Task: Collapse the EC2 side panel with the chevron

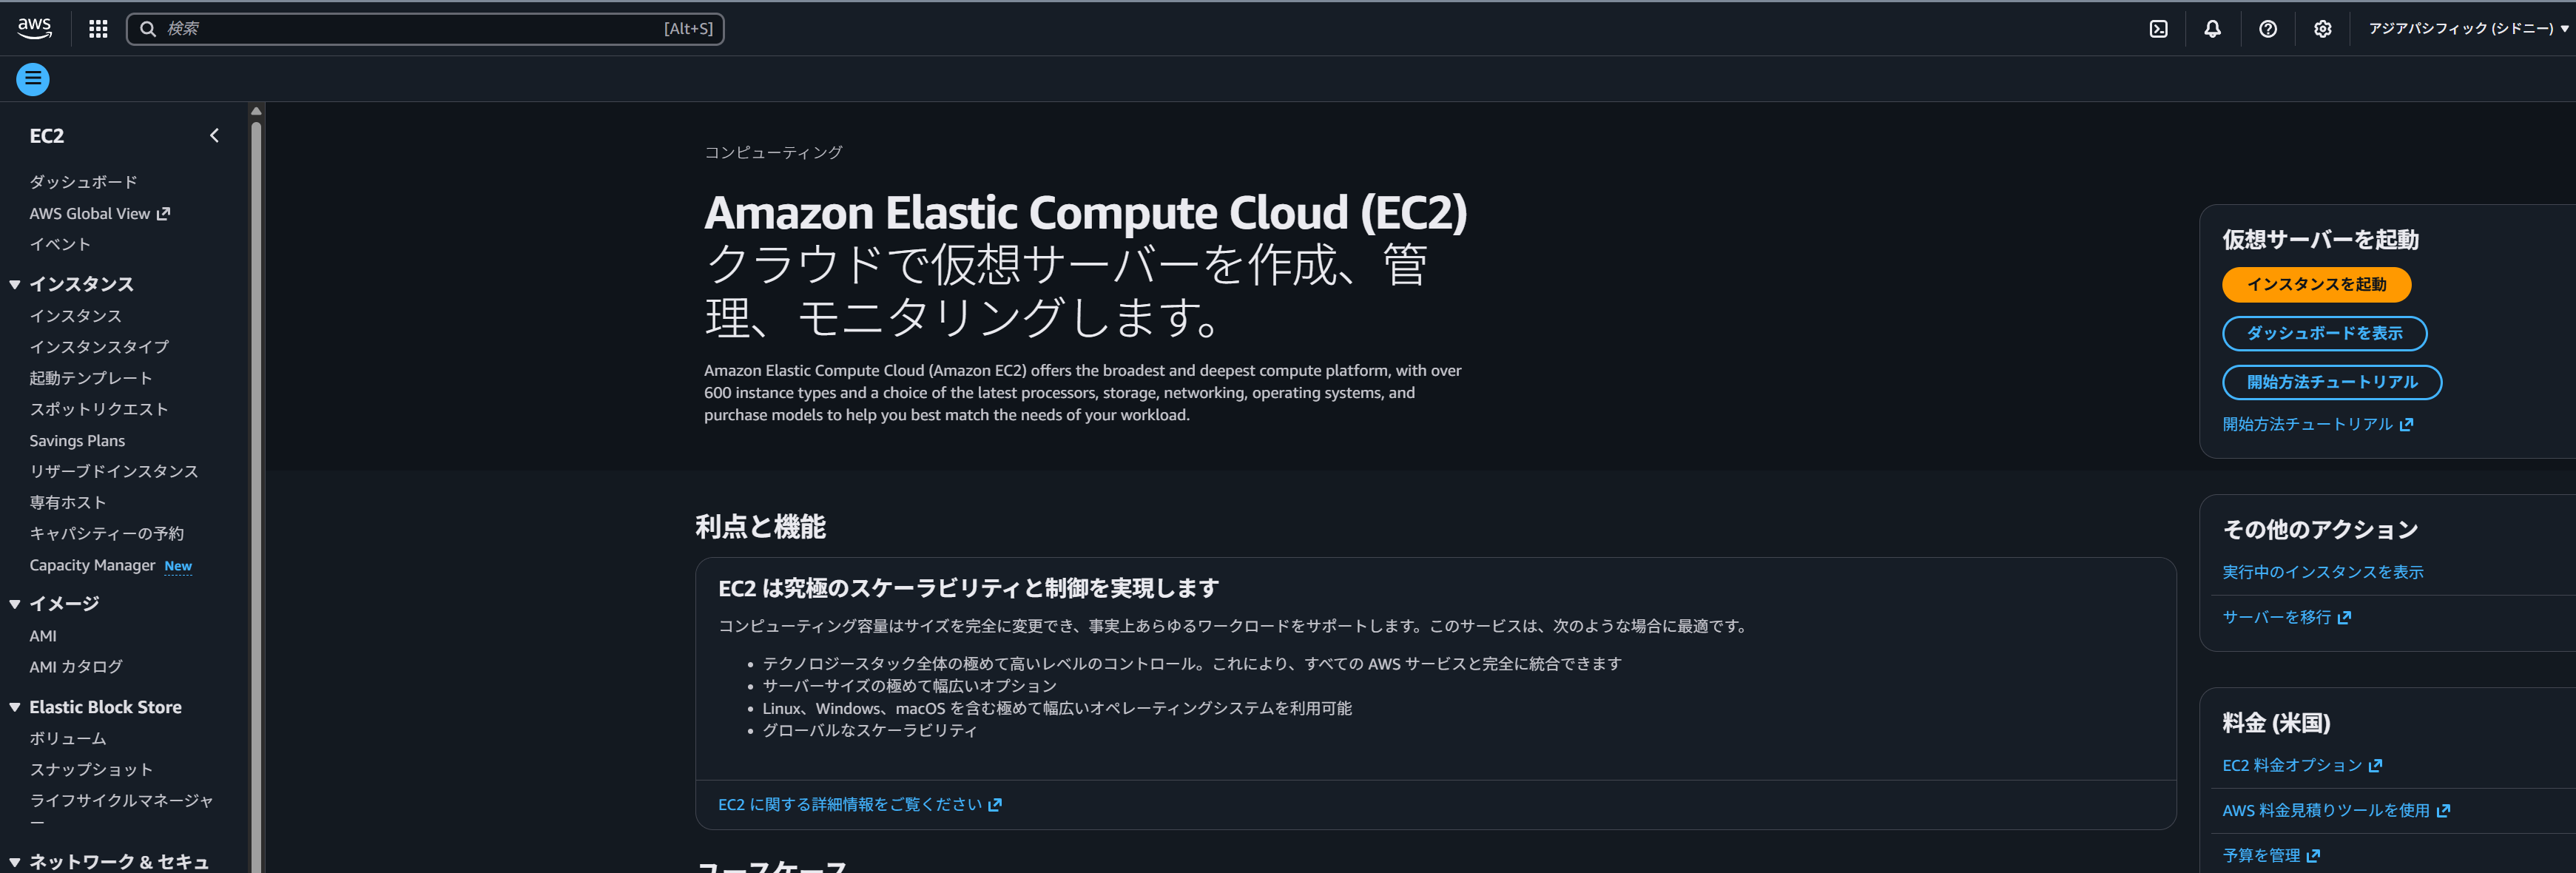Action: click(x=214, y=135)
